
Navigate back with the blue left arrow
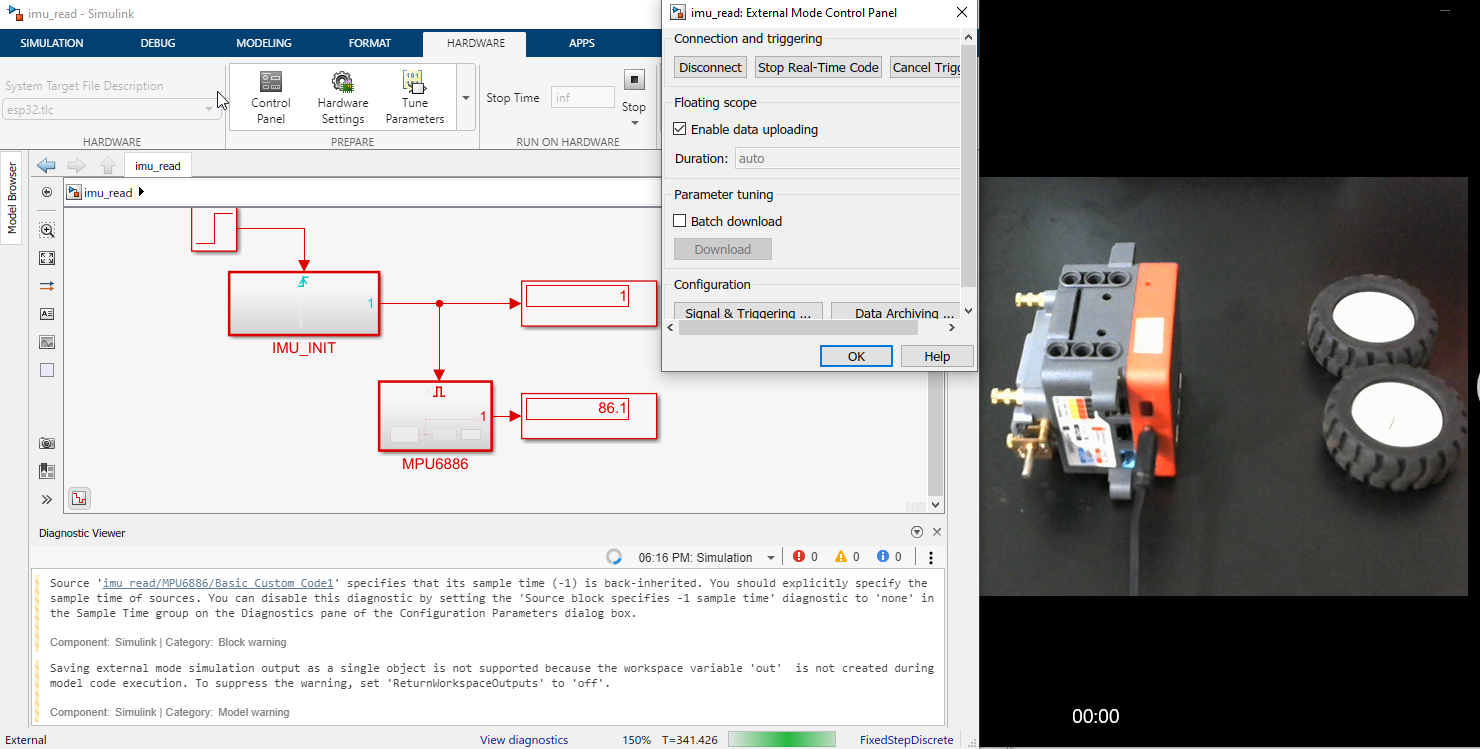tap(45, 165)
